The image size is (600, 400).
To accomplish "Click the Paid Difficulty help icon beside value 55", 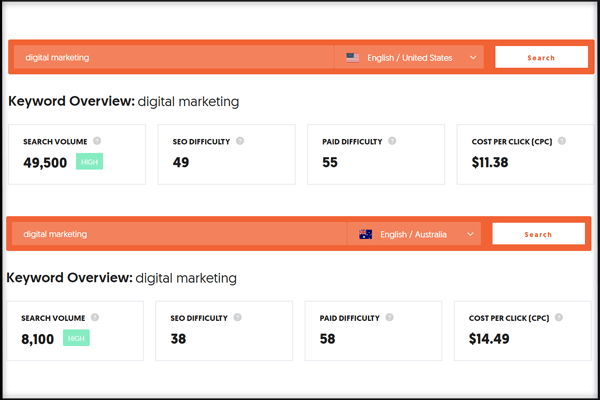I will click(x=392, y=141).
